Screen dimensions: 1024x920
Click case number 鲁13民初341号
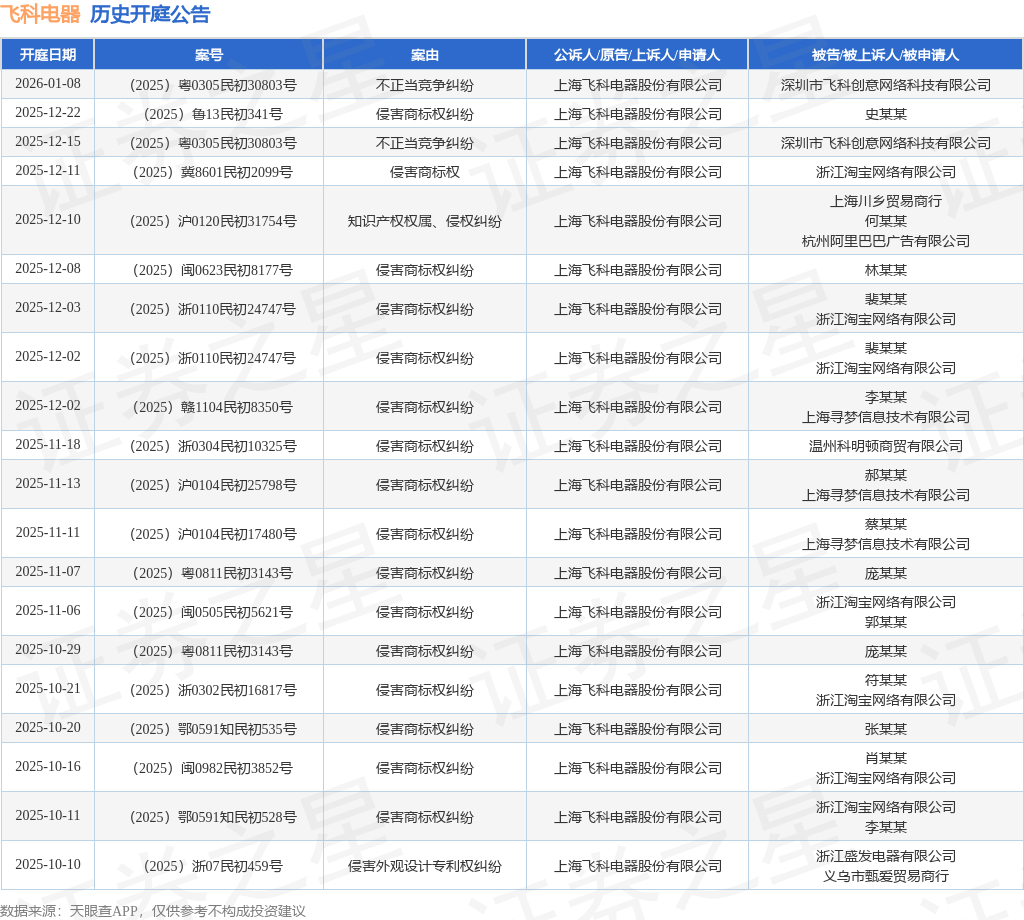coord(213,114)
